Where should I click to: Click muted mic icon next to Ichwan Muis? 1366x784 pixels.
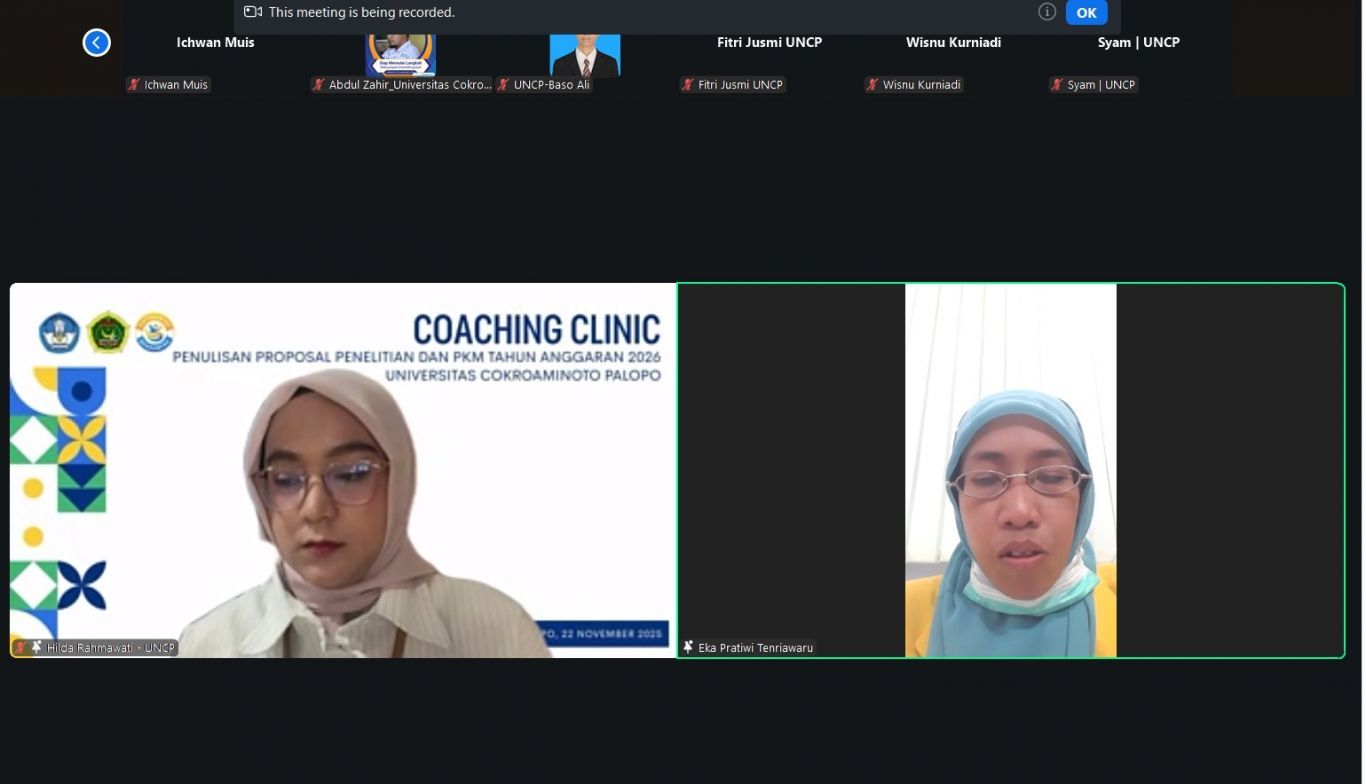[134, 85]
